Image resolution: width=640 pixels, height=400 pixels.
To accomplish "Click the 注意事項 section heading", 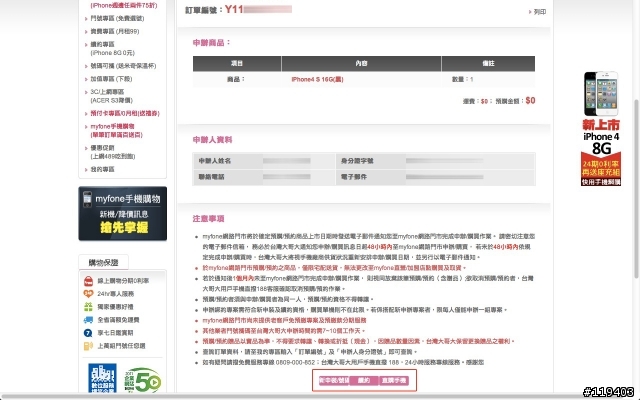I will click(x=209, y=219).
